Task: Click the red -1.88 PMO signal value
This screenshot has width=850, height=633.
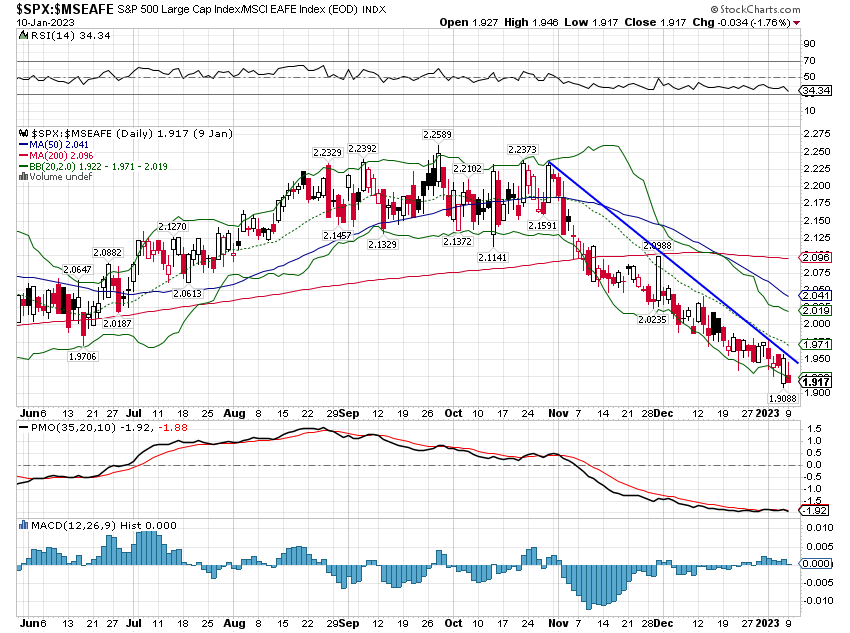Action: (173, 428)
